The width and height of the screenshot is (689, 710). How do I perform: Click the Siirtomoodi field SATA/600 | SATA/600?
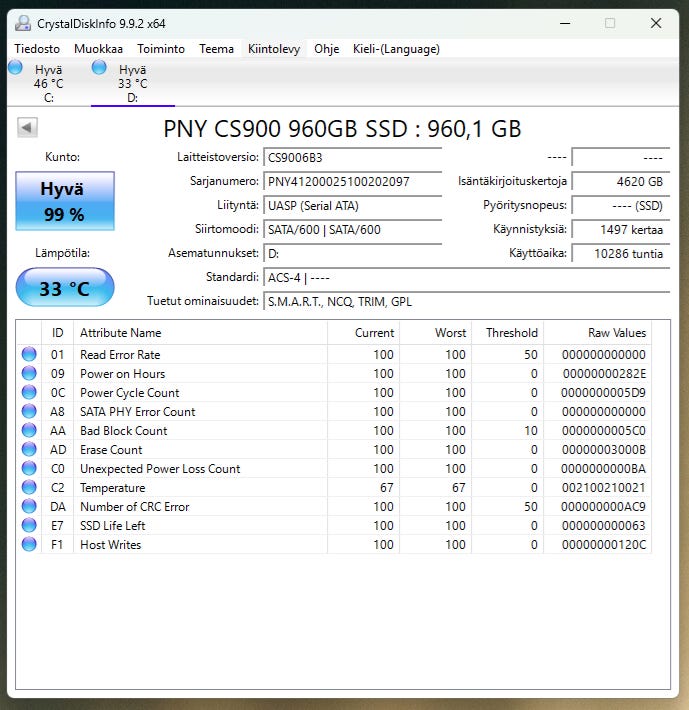coord(352,230)
